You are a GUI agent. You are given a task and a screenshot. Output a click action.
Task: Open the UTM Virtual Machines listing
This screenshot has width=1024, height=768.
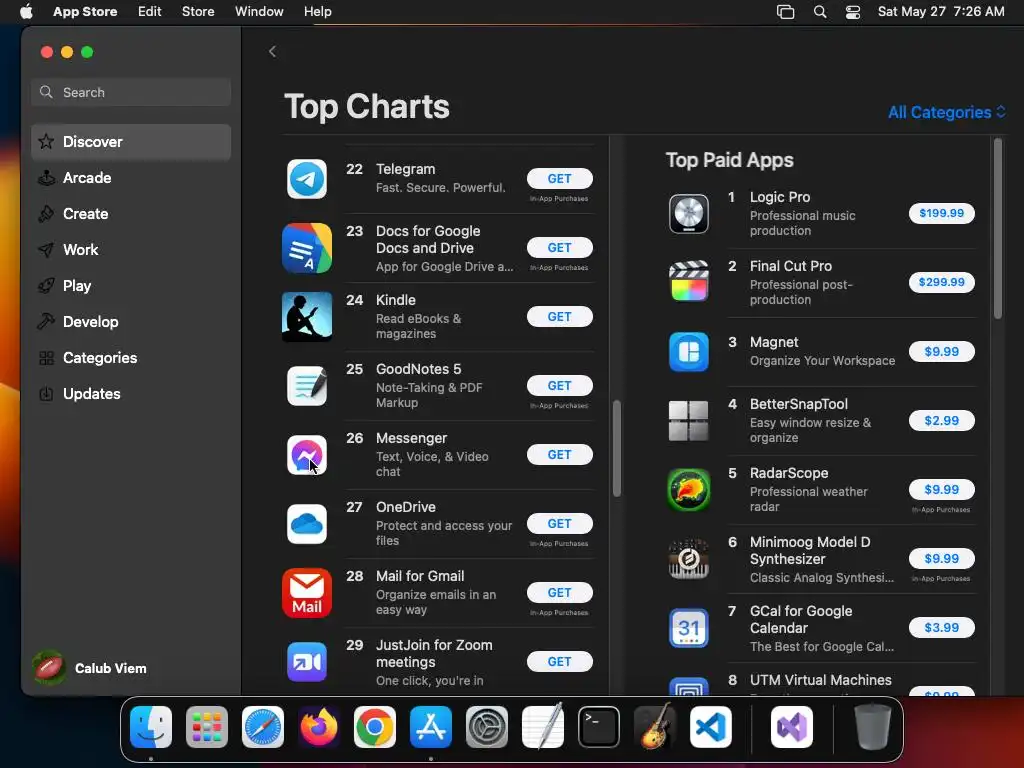(x=820, y=680)
